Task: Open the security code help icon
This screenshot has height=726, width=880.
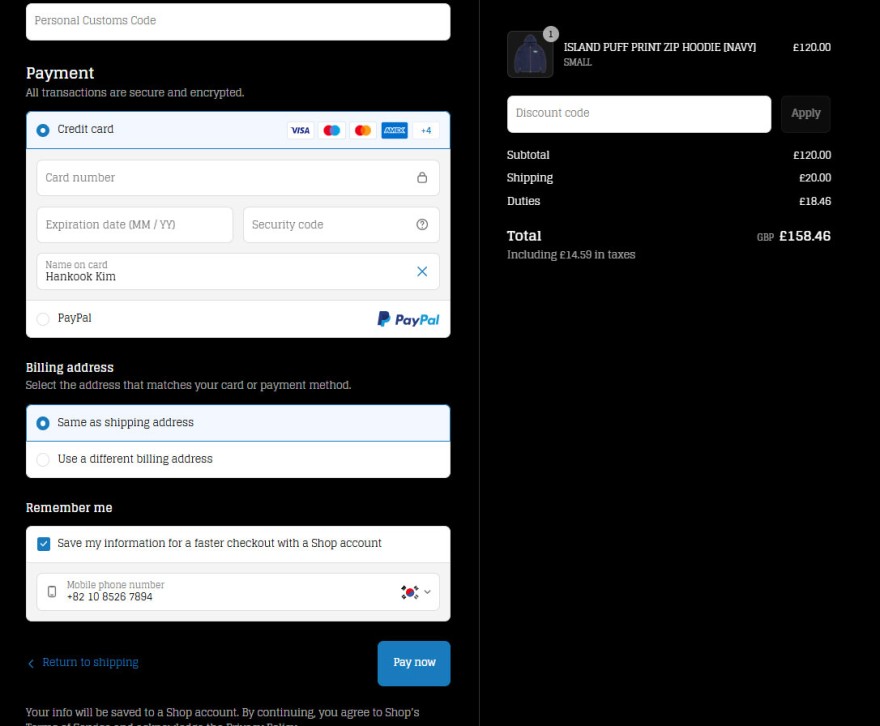Action: coord(422,224)
